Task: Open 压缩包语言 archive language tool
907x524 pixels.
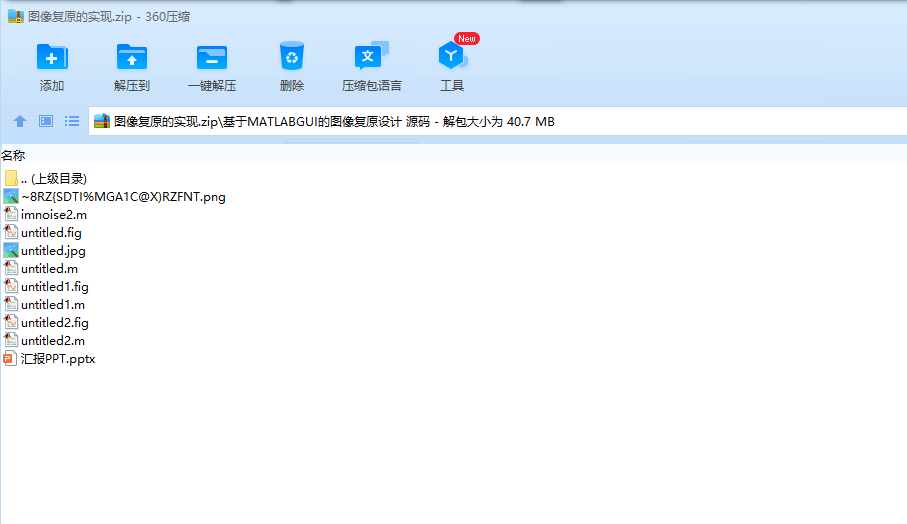Action: (371, 56)
